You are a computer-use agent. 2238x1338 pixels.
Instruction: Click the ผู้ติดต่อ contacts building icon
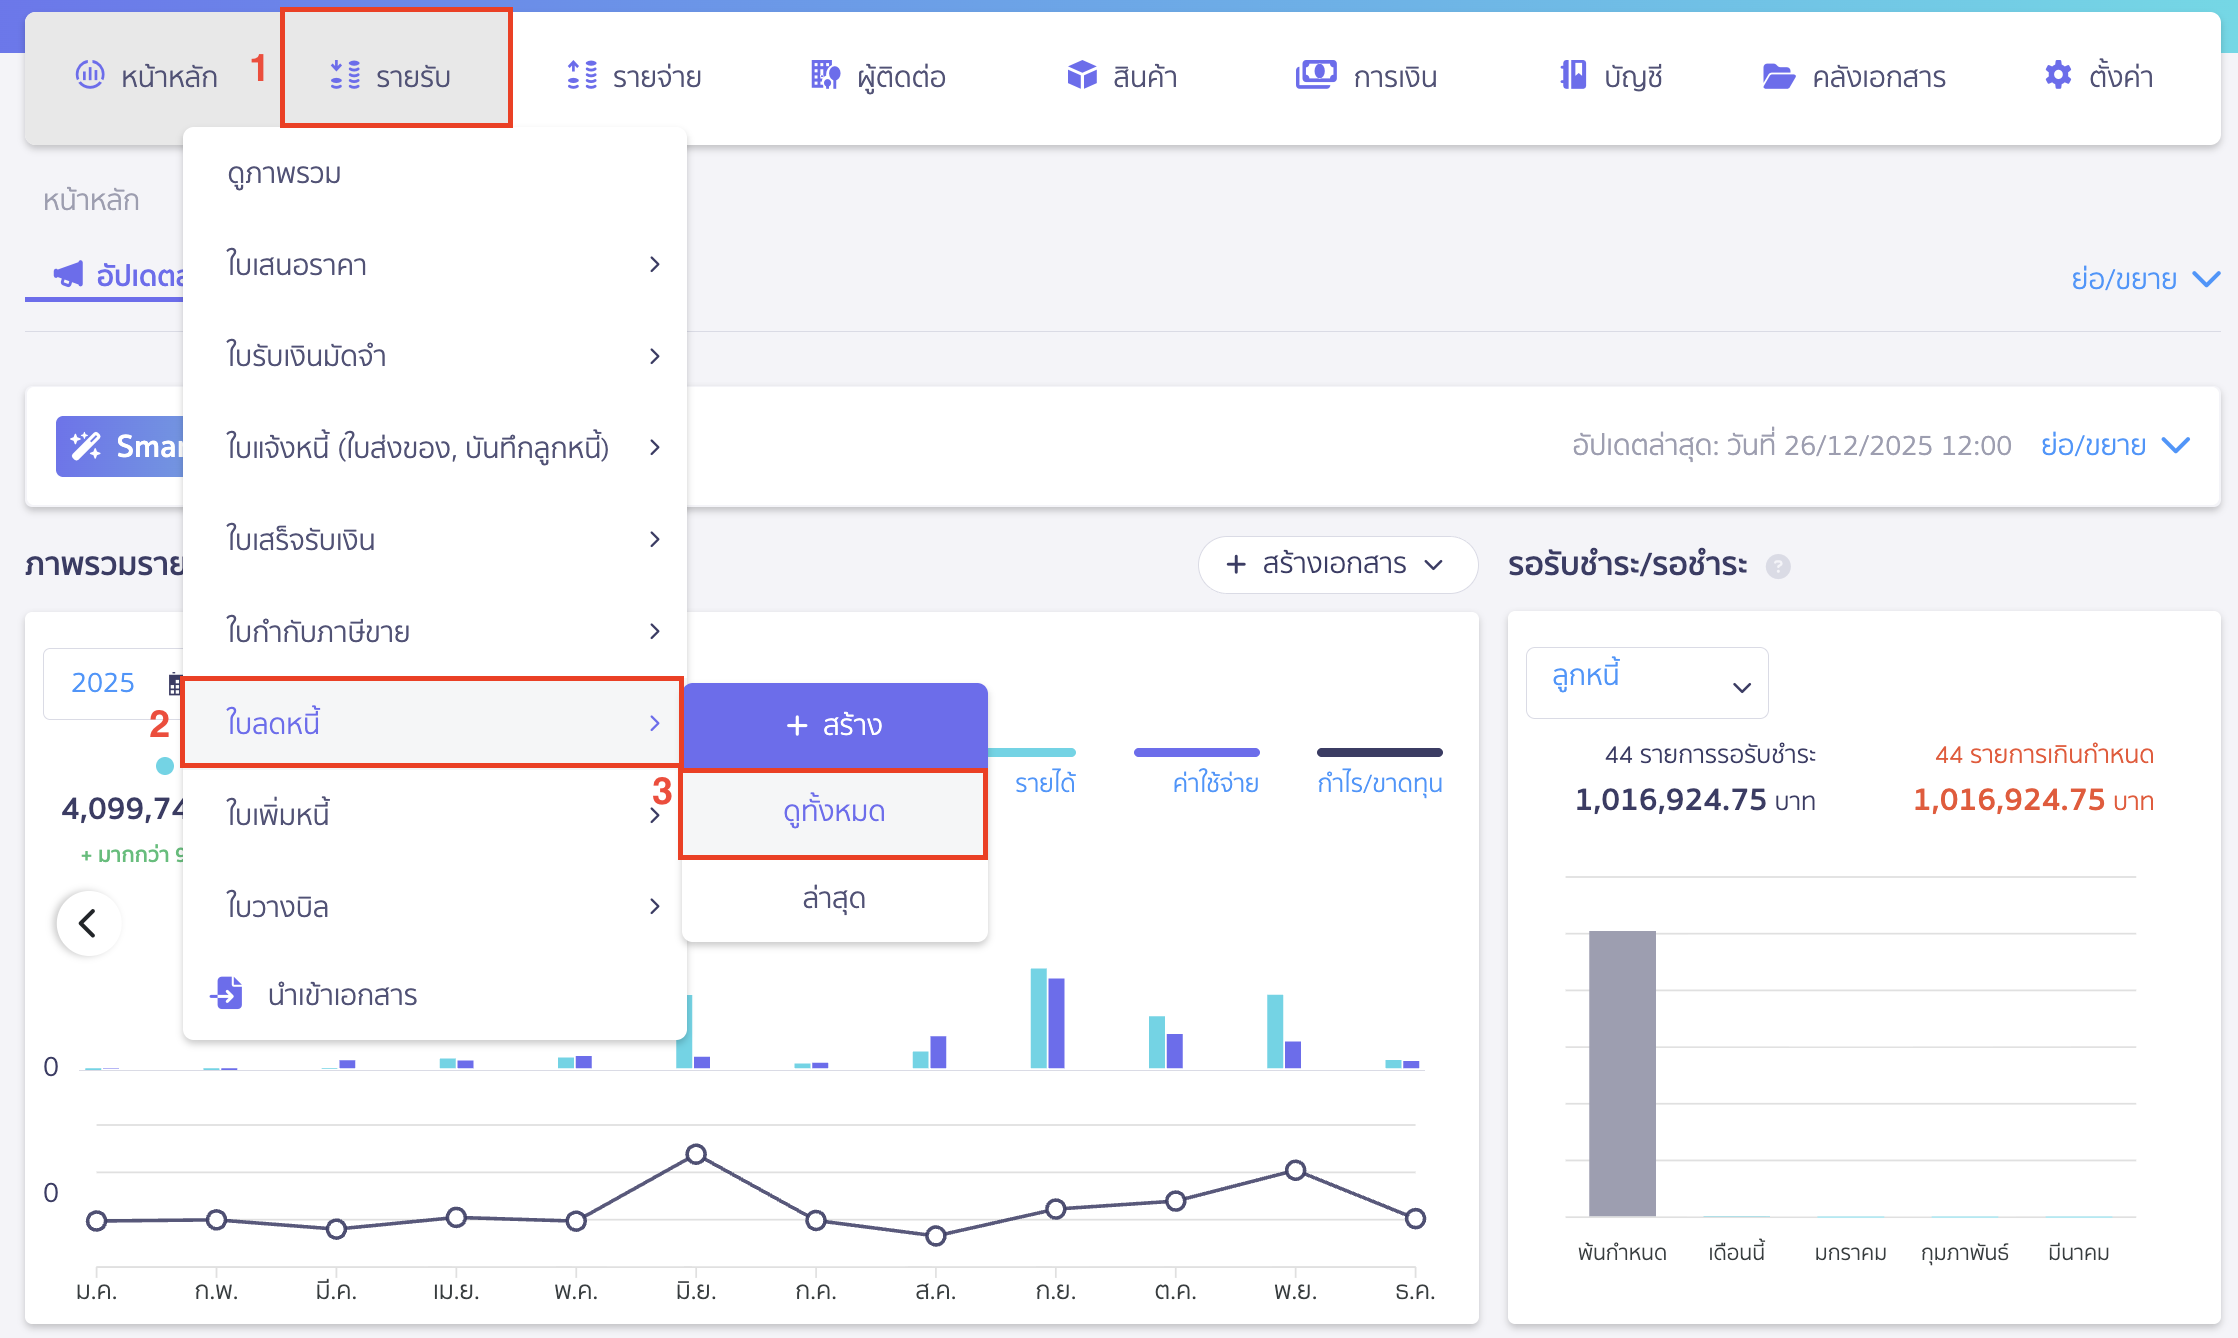[x=825, y=75]
